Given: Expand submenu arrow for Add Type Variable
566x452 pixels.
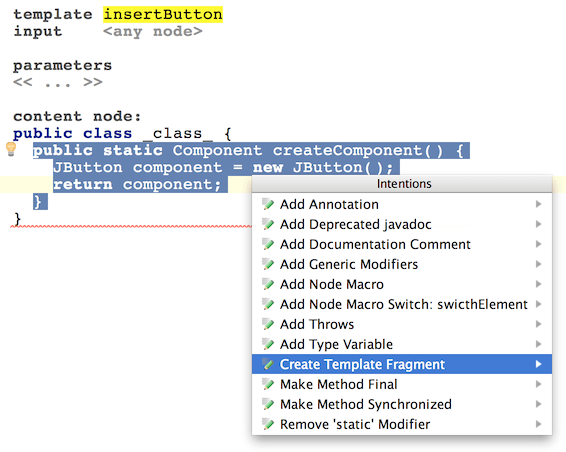Looking at the screenshot, I should 539,344.
